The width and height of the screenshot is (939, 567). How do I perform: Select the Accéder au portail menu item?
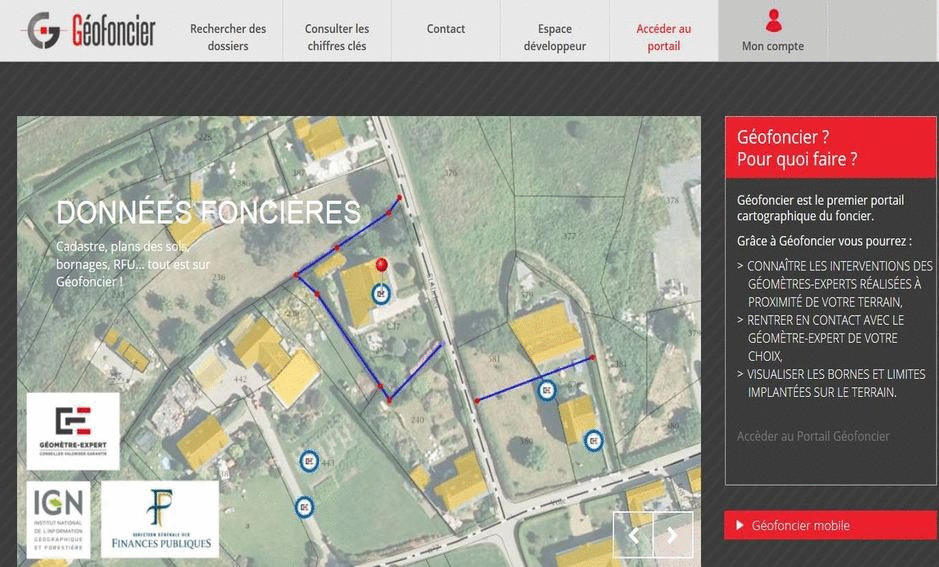pos(664,37)
